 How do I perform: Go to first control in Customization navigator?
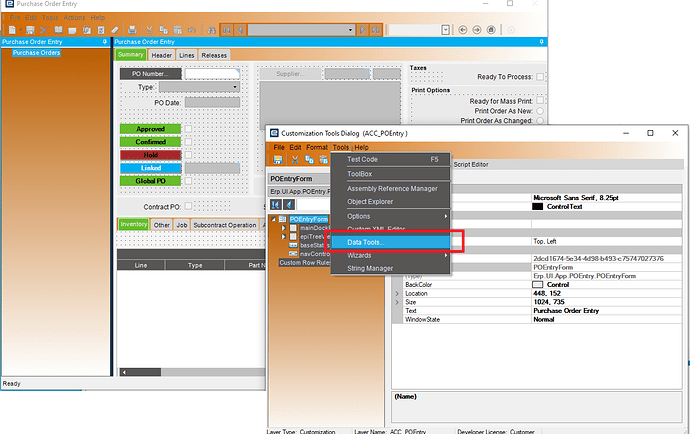pos(275,205)
